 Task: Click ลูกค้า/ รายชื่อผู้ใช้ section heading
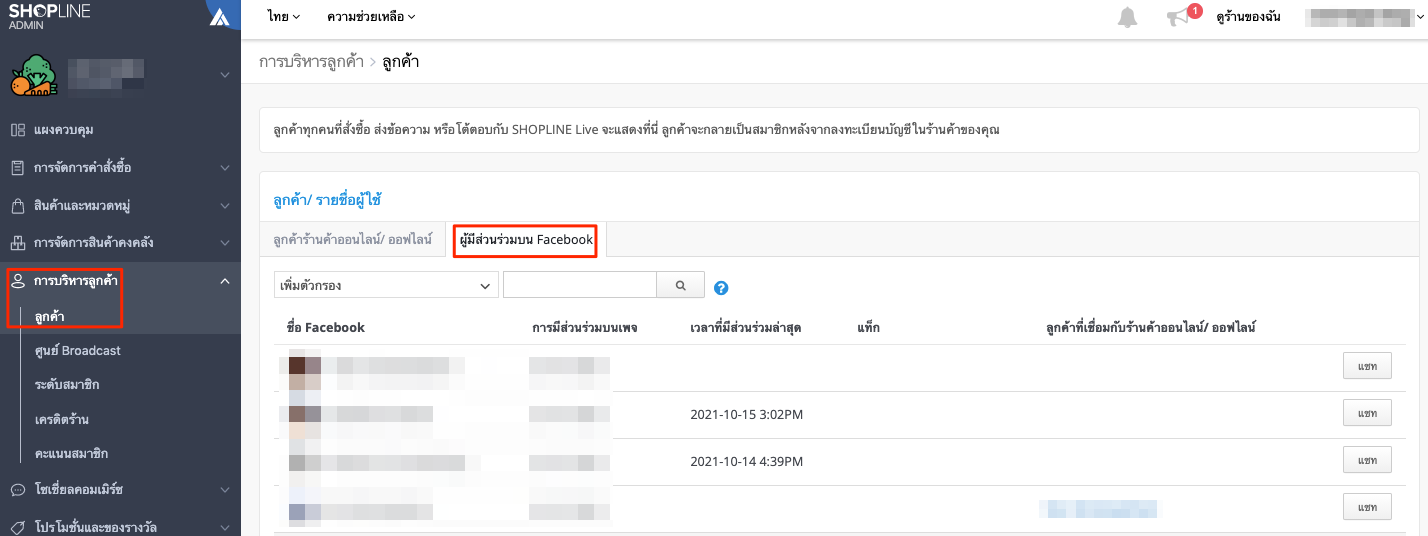tap(328, 200)
